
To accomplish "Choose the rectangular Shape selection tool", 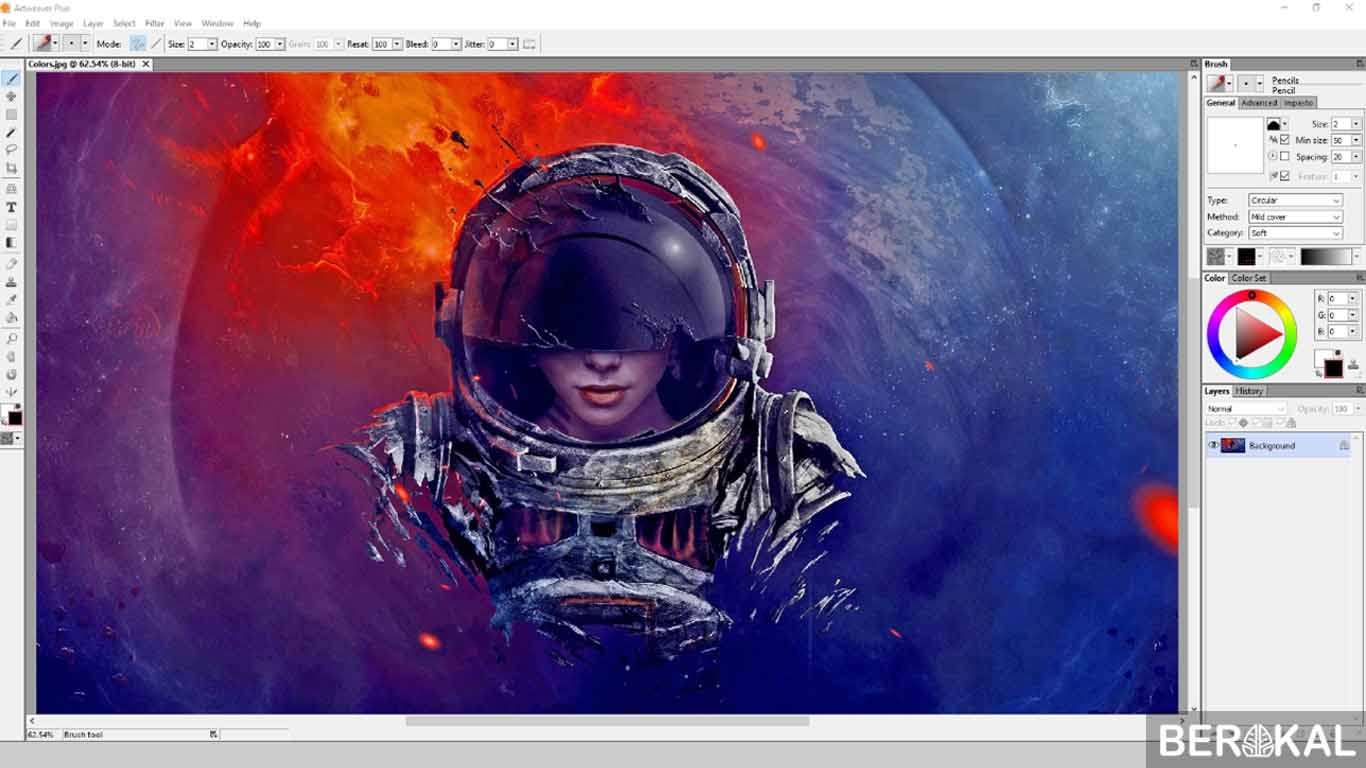I will tap(11, 114).
